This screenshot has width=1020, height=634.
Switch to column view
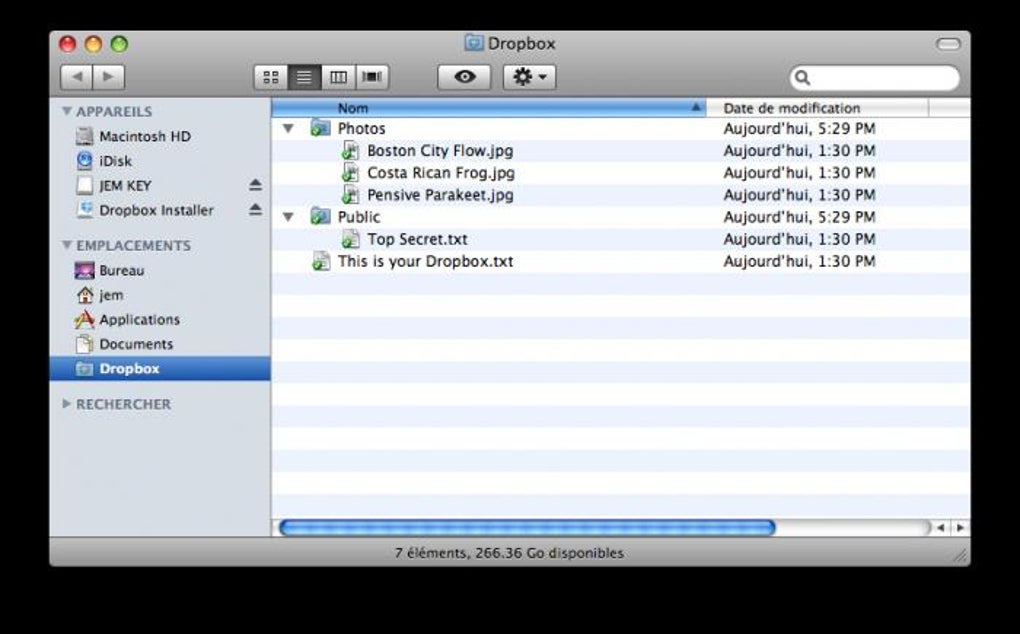[338, 77]
